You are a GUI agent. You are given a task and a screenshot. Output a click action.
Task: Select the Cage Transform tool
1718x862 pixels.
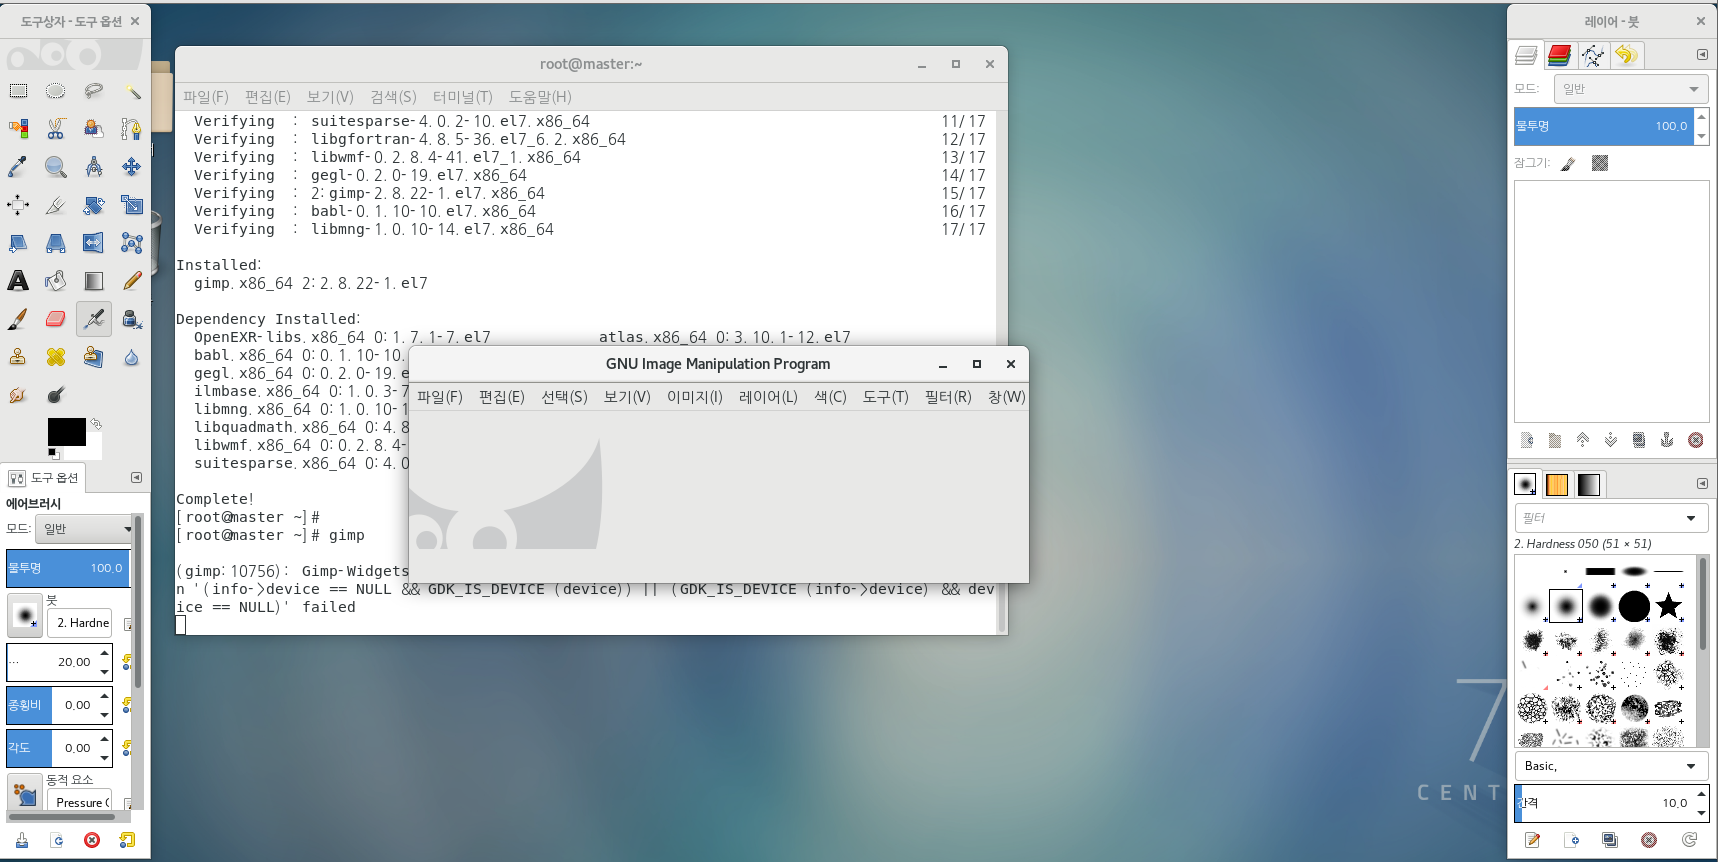pyautogui.click(x=132, y=243)
